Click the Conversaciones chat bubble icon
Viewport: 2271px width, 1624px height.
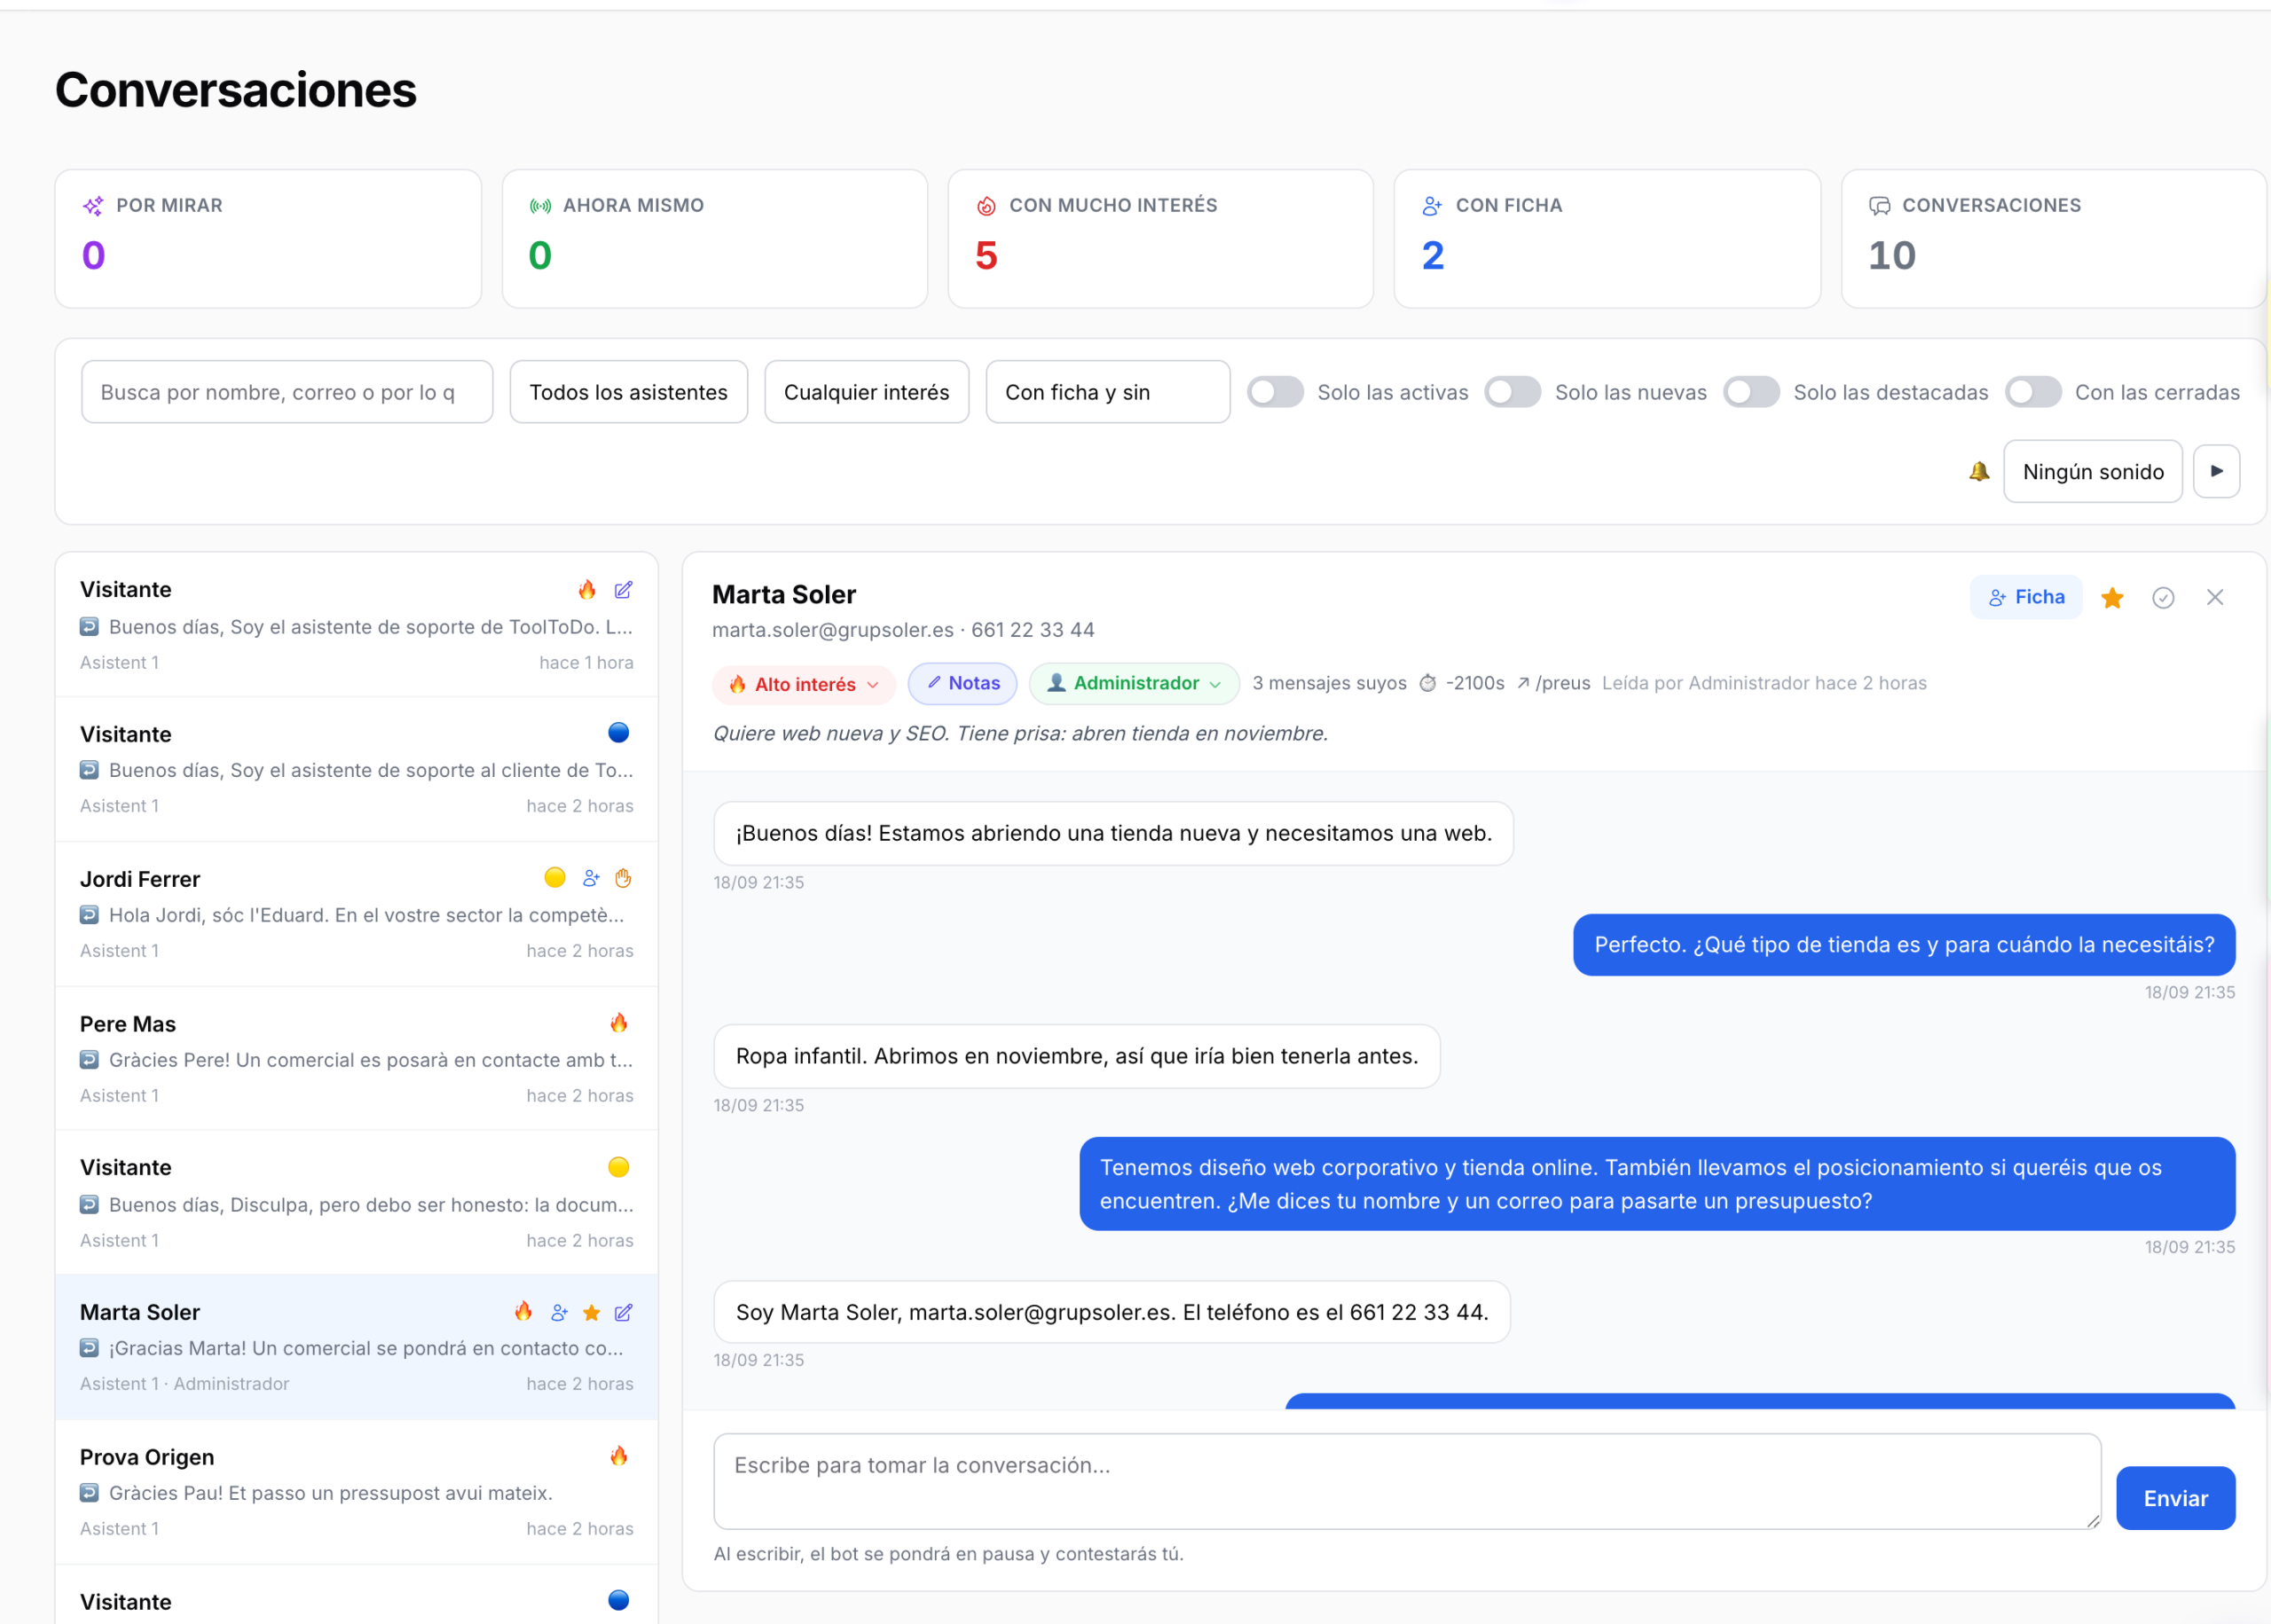pos(1879,206)
